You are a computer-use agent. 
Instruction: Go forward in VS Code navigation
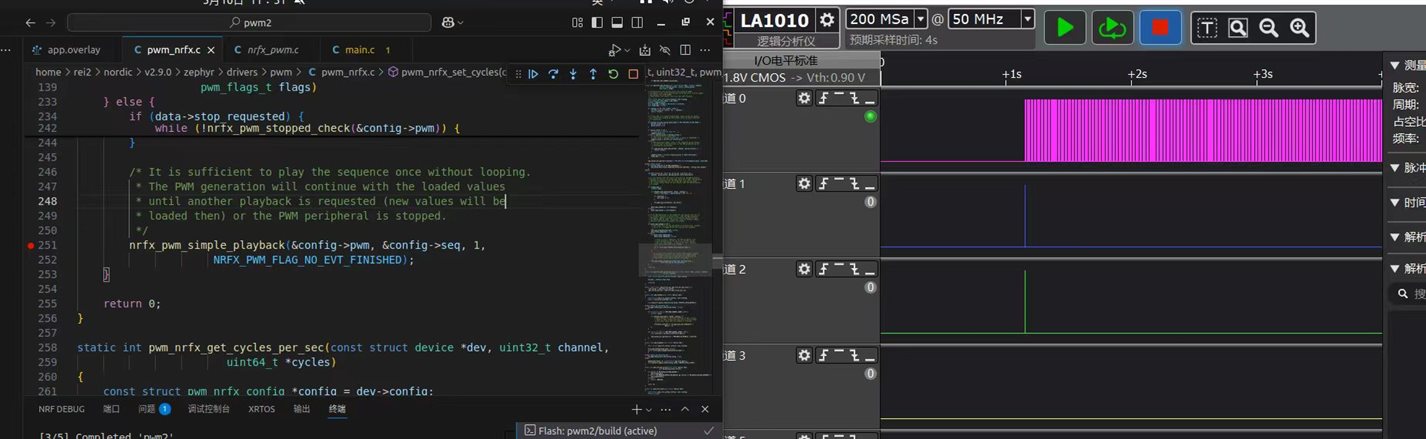(x=50, y=21)
